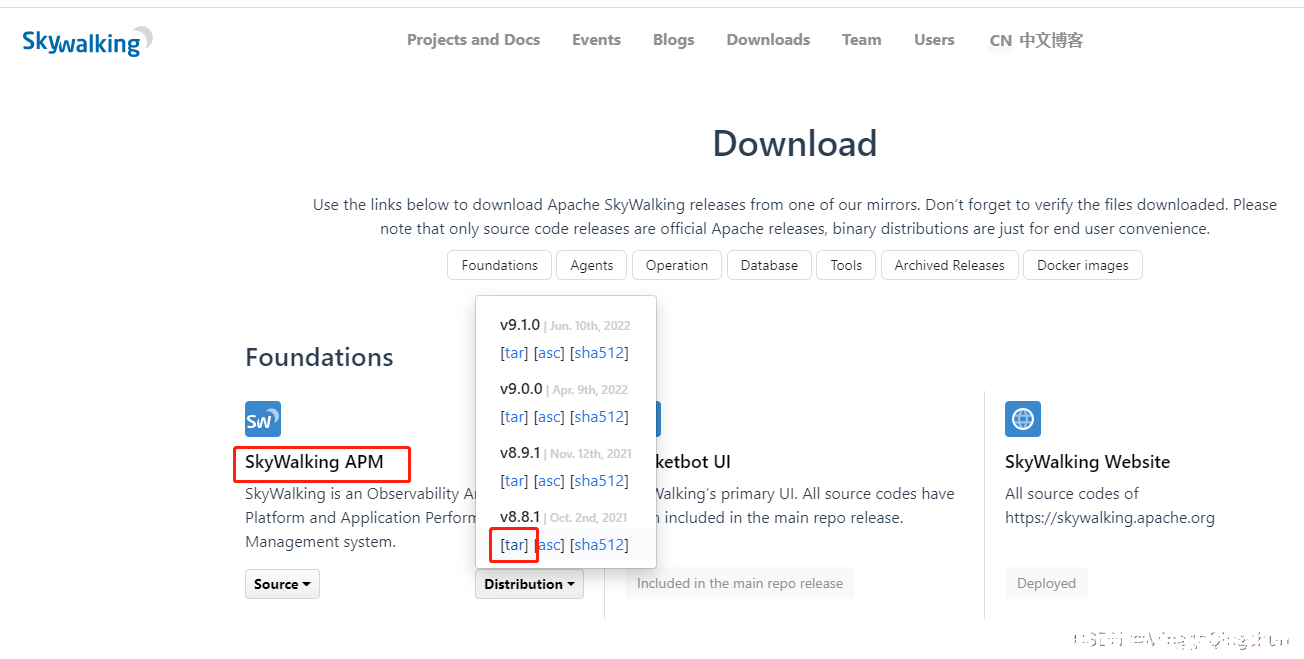Screen dimensions: 1304x659
Task: Jump to the Agents category
Action: tap(592, 265)
